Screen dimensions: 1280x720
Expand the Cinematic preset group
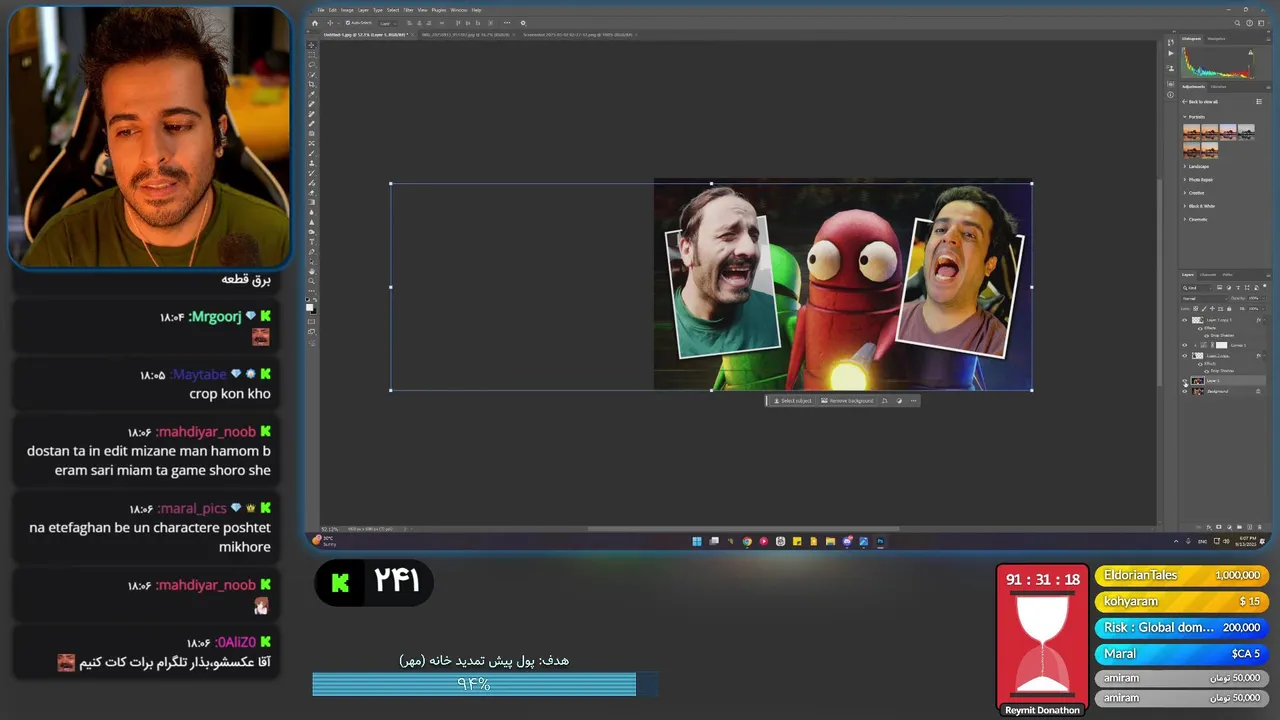tap(1185, 219)
